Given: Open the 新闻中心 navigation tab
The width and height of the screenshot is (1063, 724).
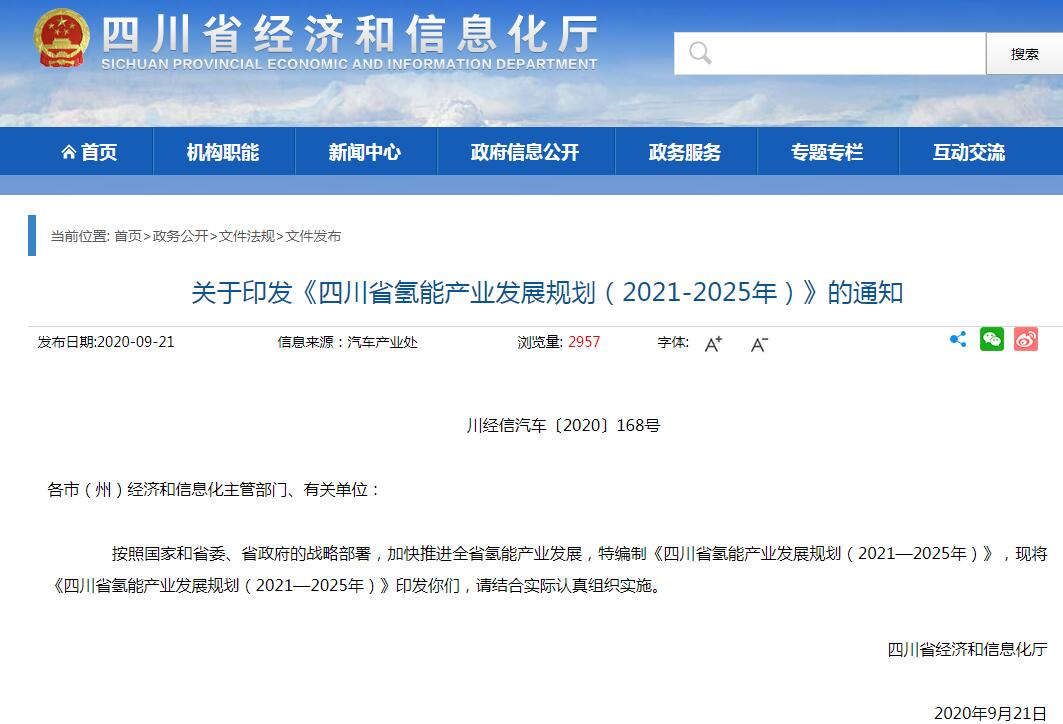Looking at the screenshot, I should pyautogui.click(x=365, y=152).
